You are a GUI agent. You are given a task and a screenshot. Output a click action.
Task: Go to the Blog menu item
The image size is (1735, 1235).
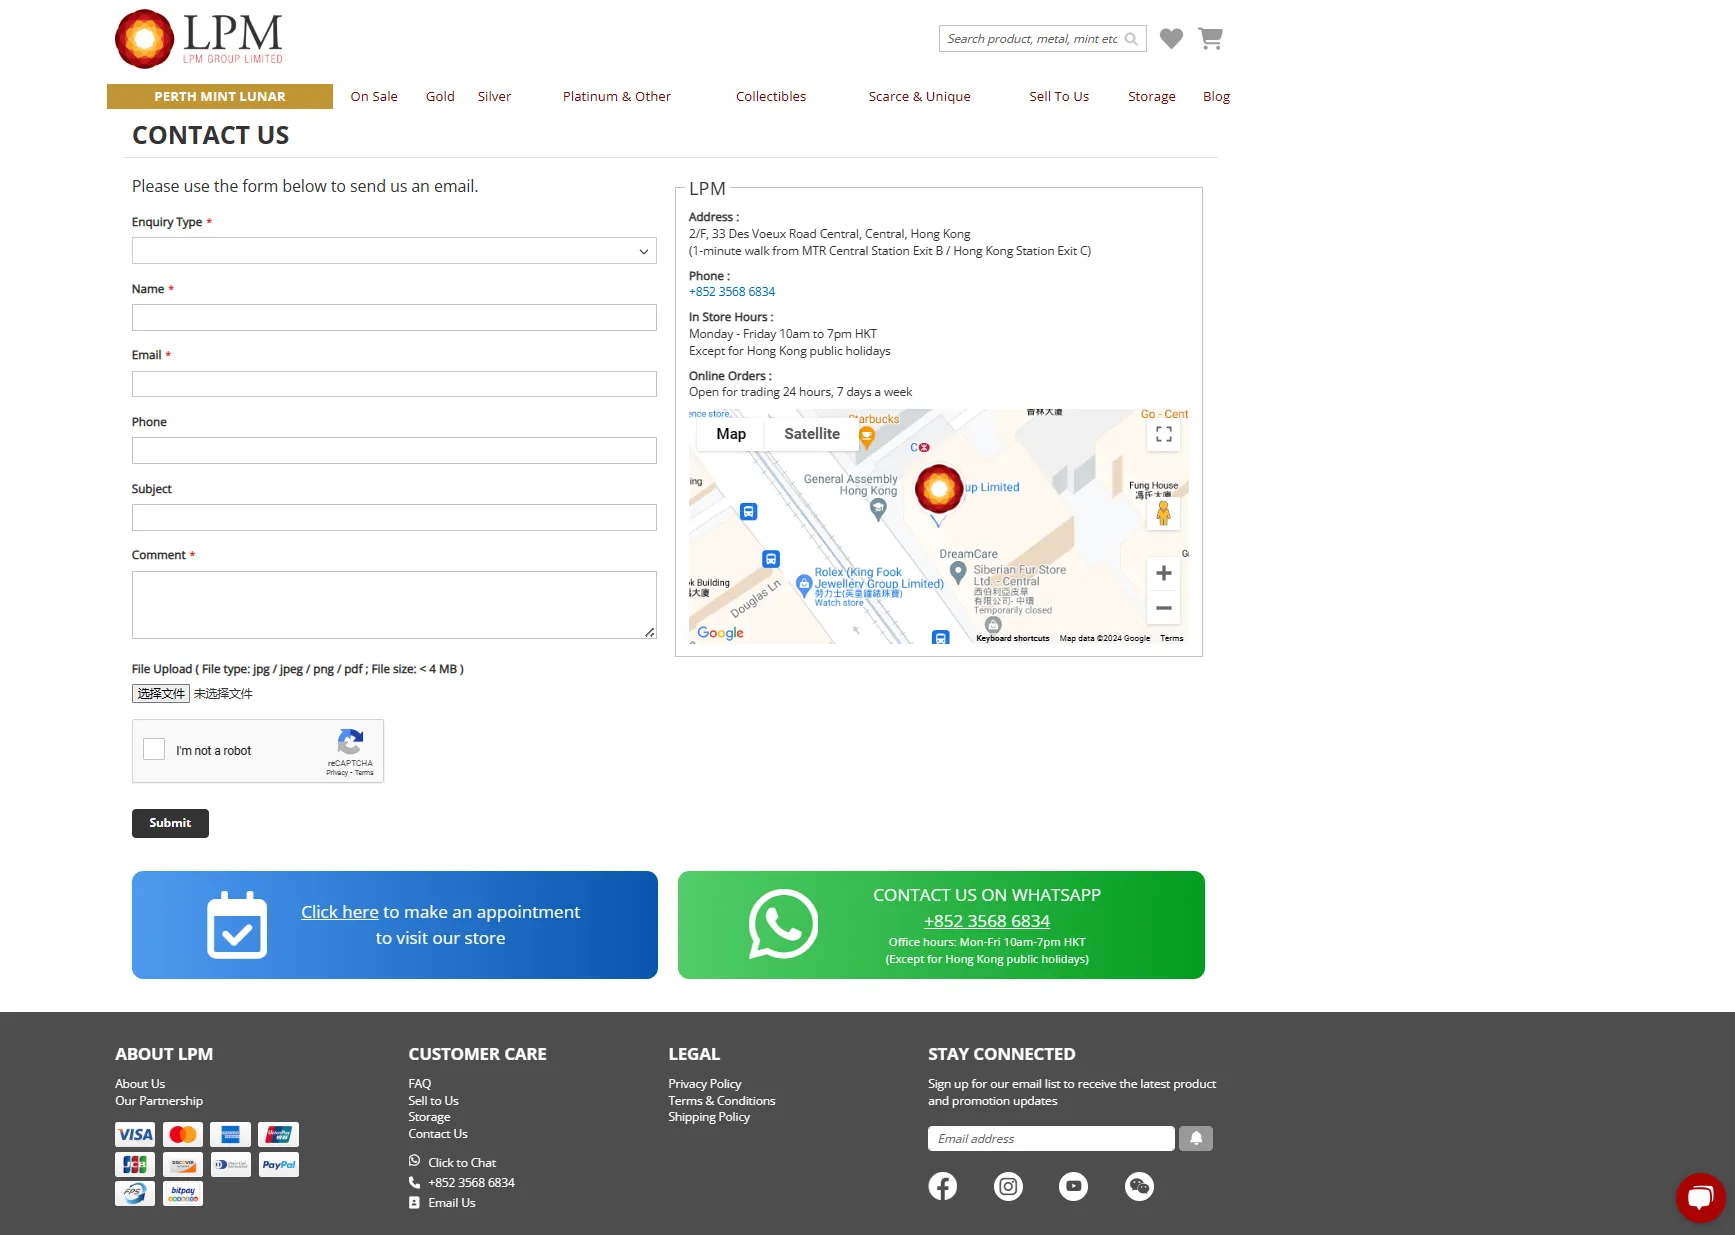coord(1216,96)
